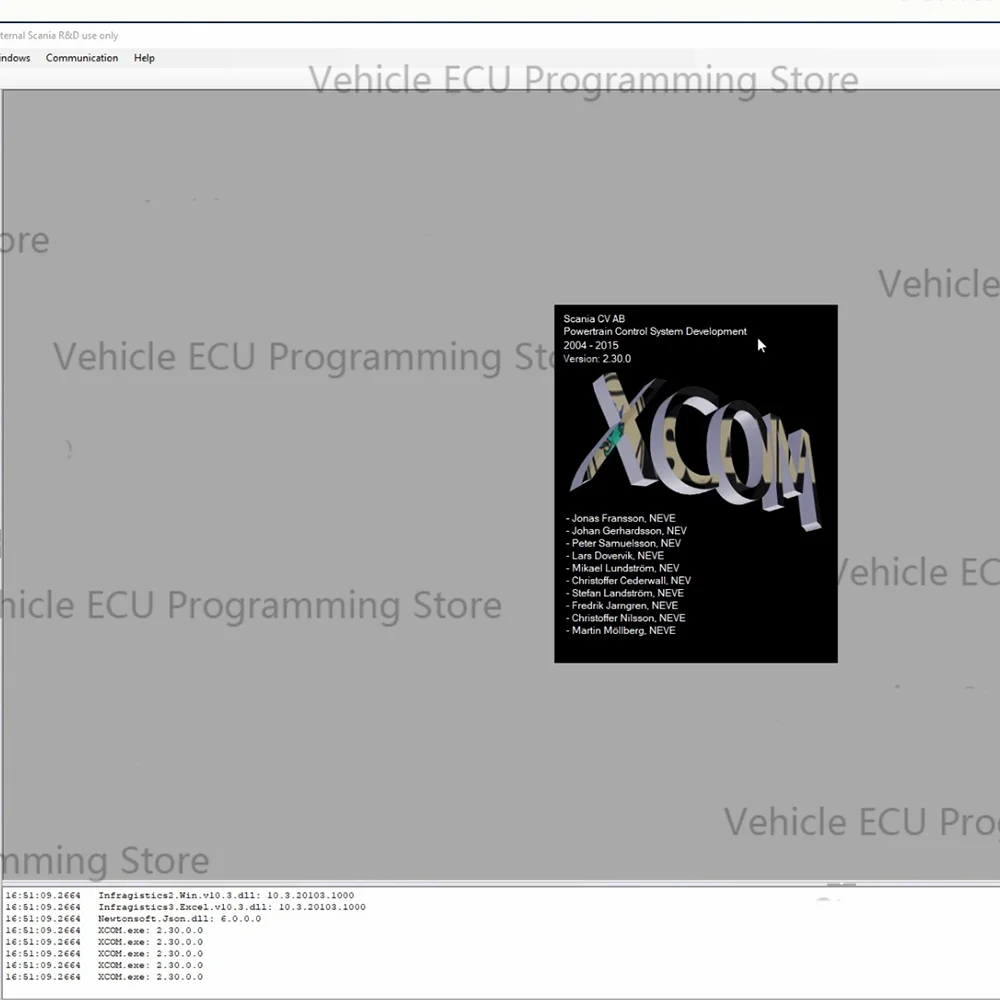The height and width of the screenshot is (1000, 1000).
Task: Open the Communication menu
Action: coord(82,58)
